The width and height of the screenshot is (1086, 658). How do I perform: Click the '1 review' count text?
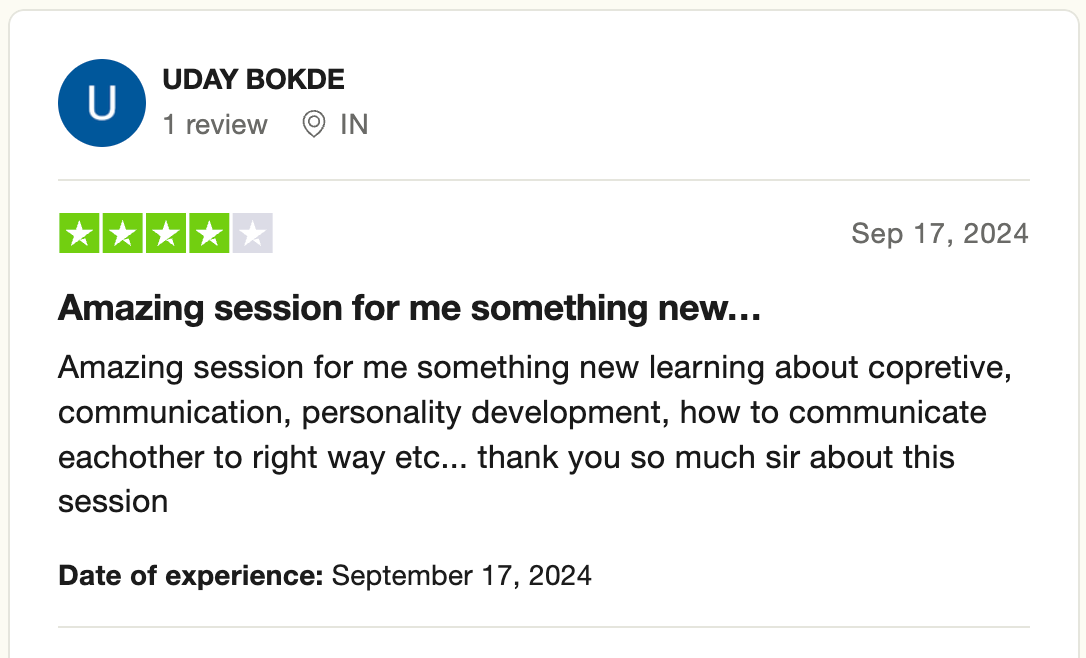(x=215, y=125)
